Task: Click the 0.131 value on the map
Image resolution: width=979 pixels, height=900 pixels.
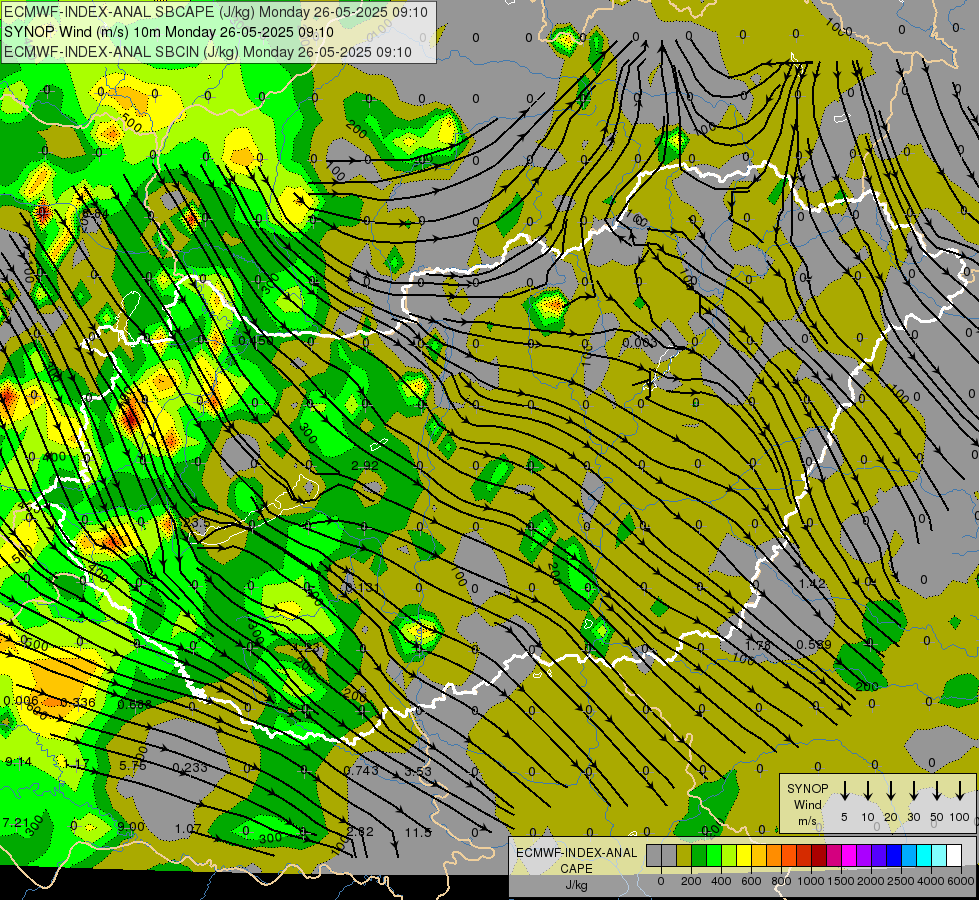Action: [362, 588]
